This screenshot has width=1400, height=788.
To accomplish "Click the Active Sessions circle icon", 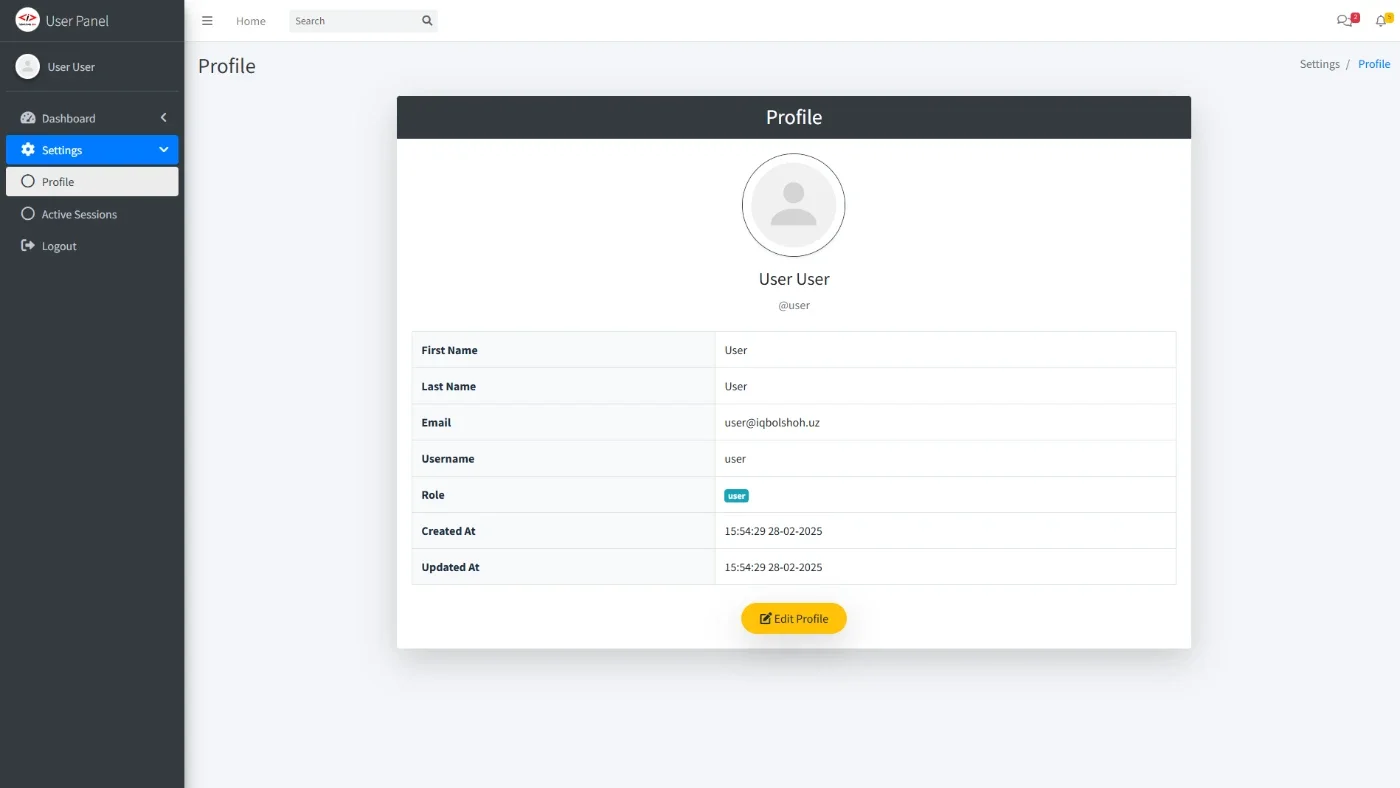I will (x=28, y=214).
